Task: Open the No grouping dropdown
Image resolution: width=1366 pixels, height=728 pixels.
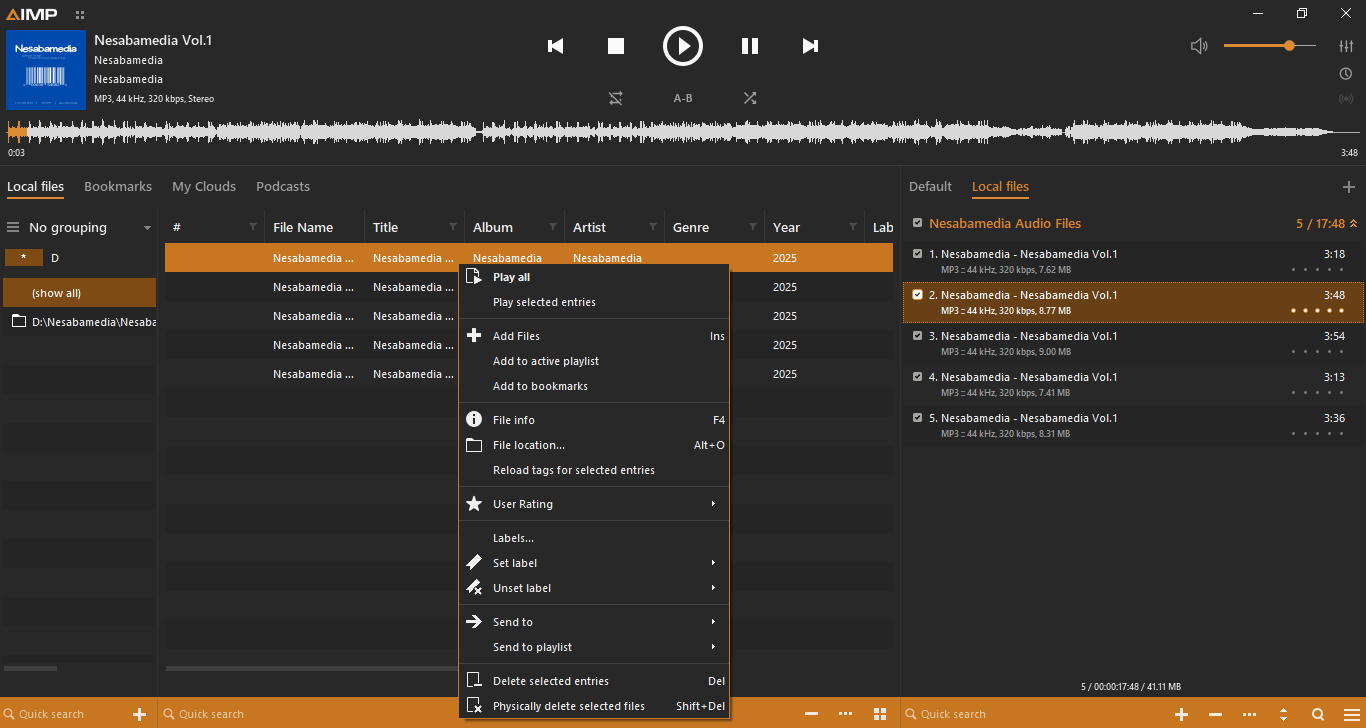Action: [80, 228]
